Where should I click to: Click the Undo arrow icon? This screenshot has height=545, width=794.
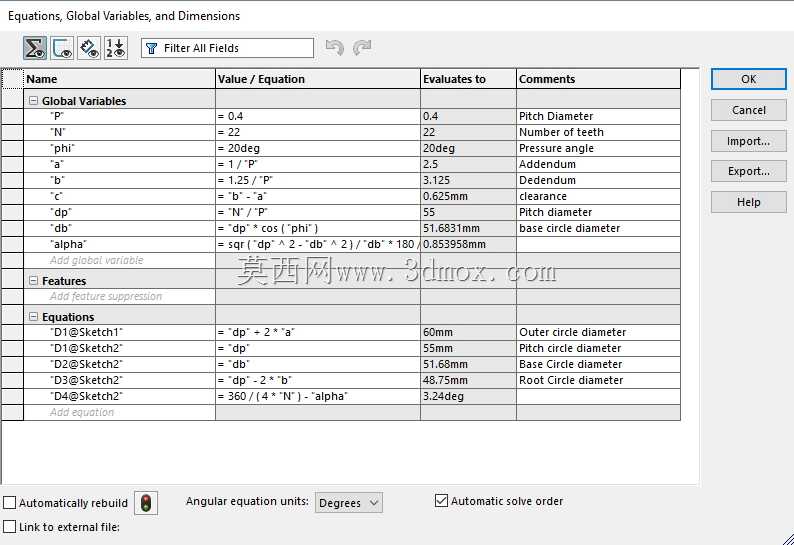pyautogui.click(x=335, y=48)
